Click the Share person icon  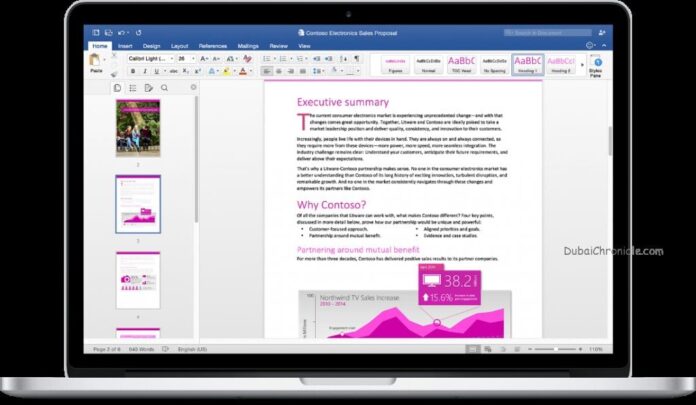point(602,33)
